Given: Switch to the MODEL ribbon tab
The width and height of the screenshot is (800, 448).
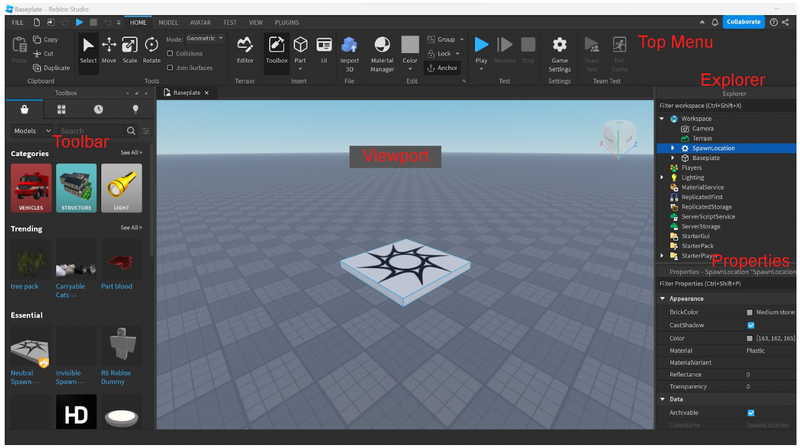Looking at the screenshot, I should pos(168,21).
